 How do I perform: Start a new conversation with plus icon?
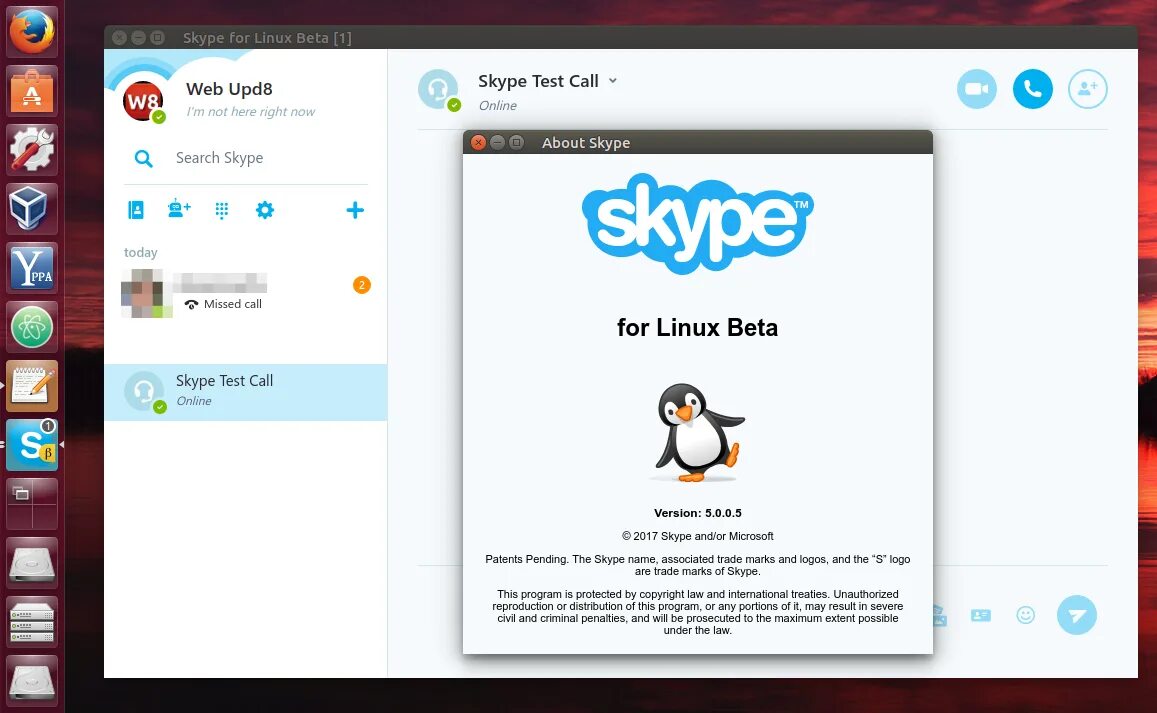pos(355,210)
